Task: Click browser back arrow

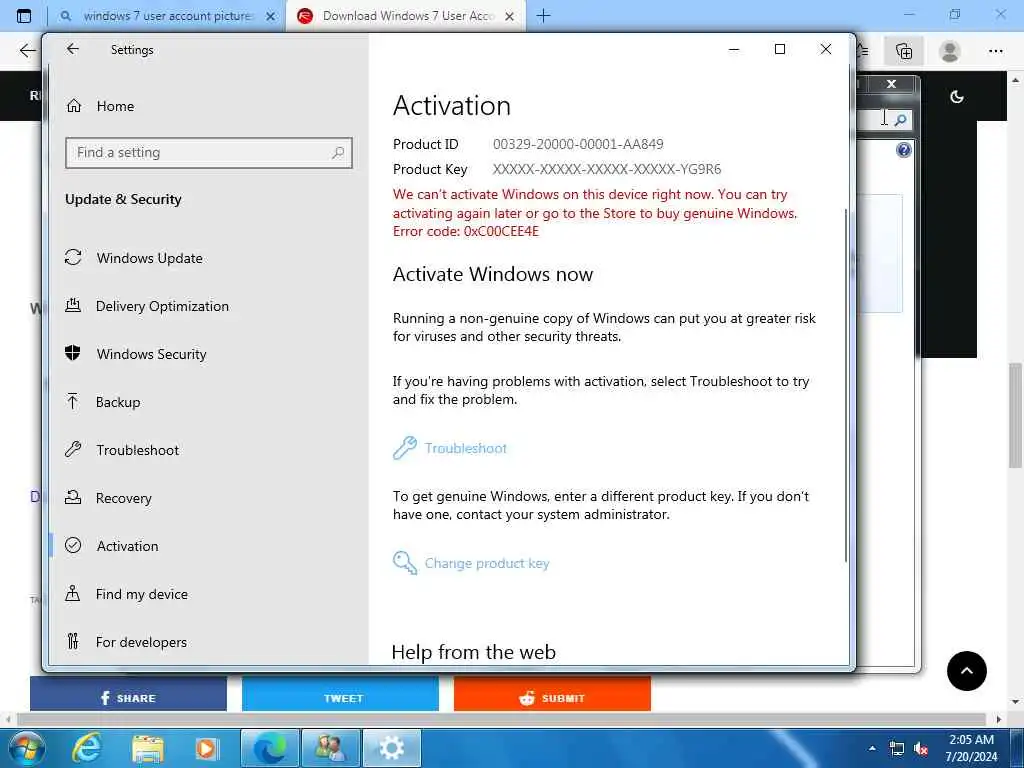Action: coord(27,50)
